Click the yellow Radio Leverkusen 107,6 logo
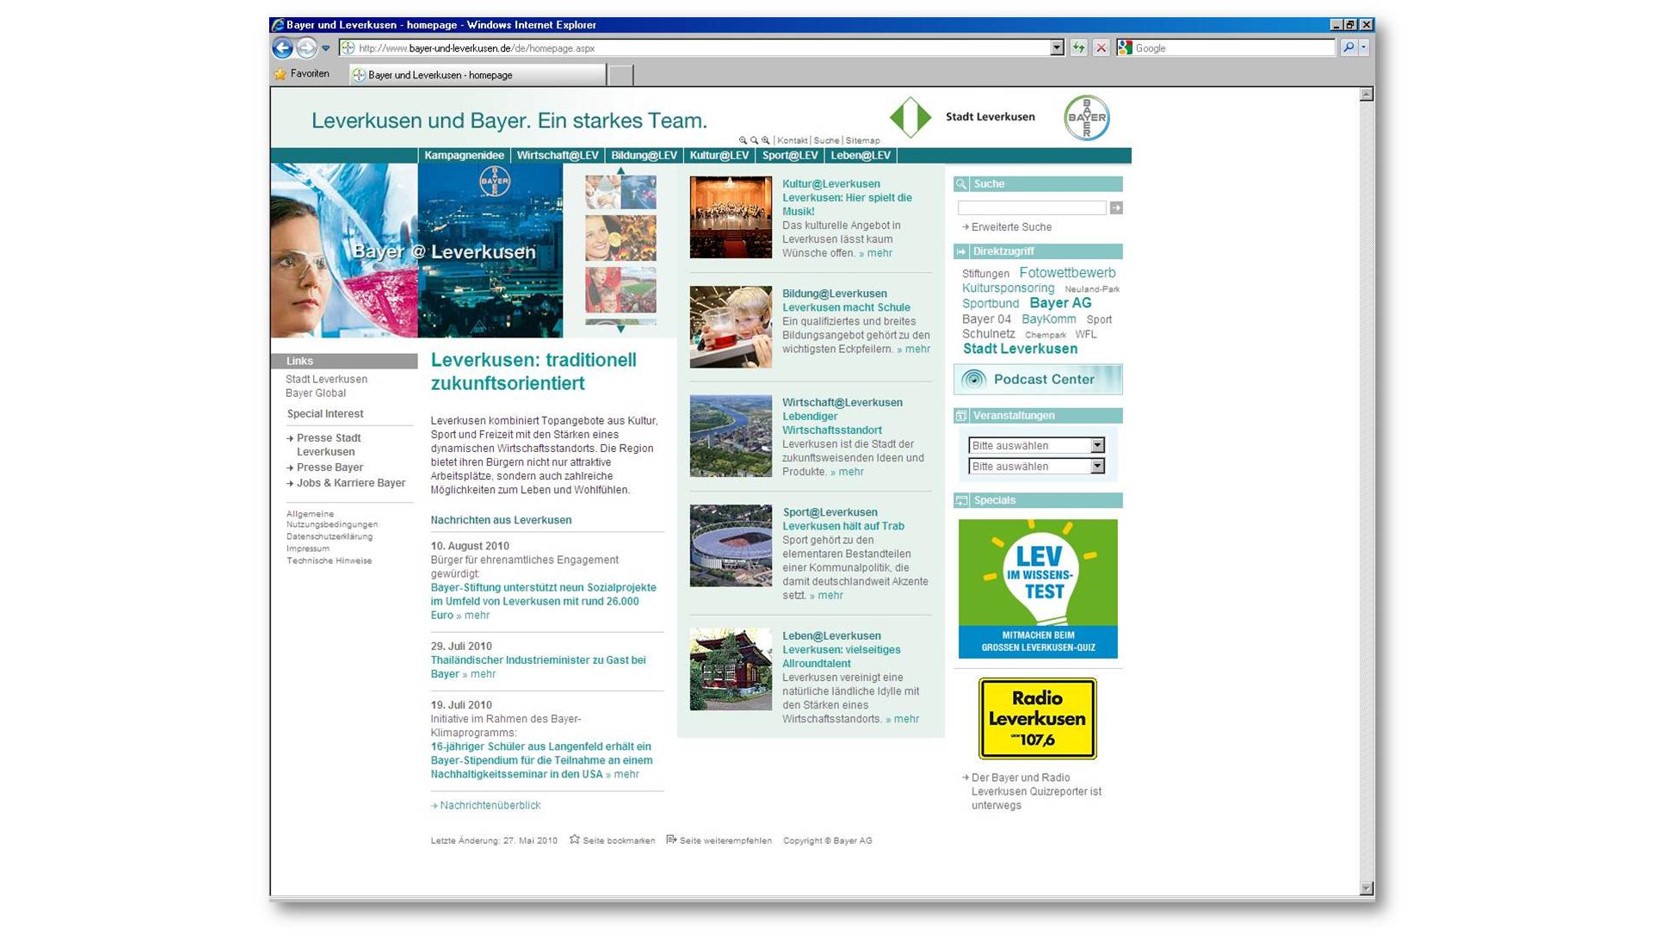This screenshot has width=1660, height=935. point(1037,719)
